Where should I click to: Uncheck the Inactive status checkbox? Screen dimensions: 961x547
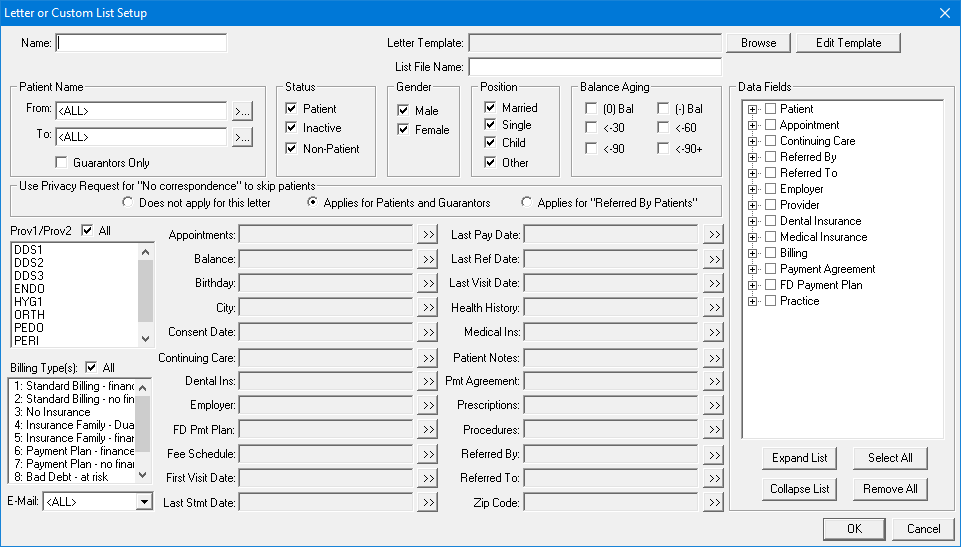pos(292,128)
